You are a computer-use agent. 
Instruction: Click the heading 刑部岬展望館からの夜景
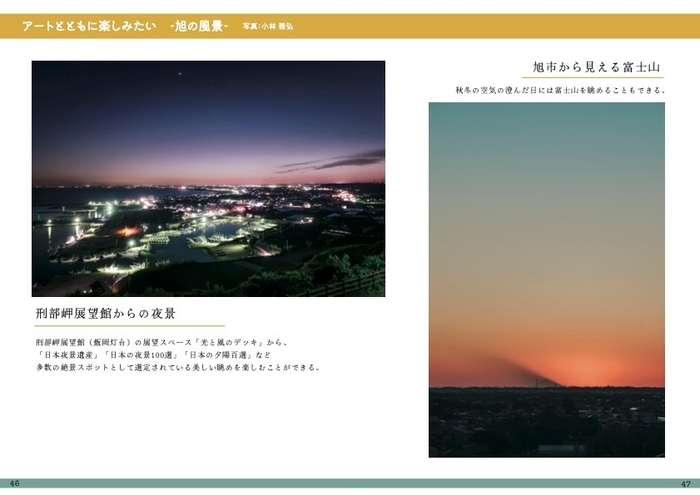tap(104, 314)
